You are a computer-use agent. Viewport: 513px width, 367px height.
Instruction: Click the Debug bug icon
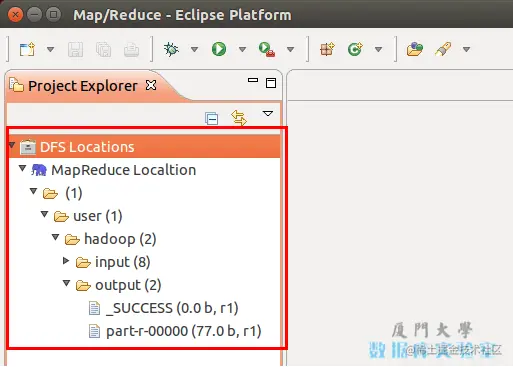171,49
